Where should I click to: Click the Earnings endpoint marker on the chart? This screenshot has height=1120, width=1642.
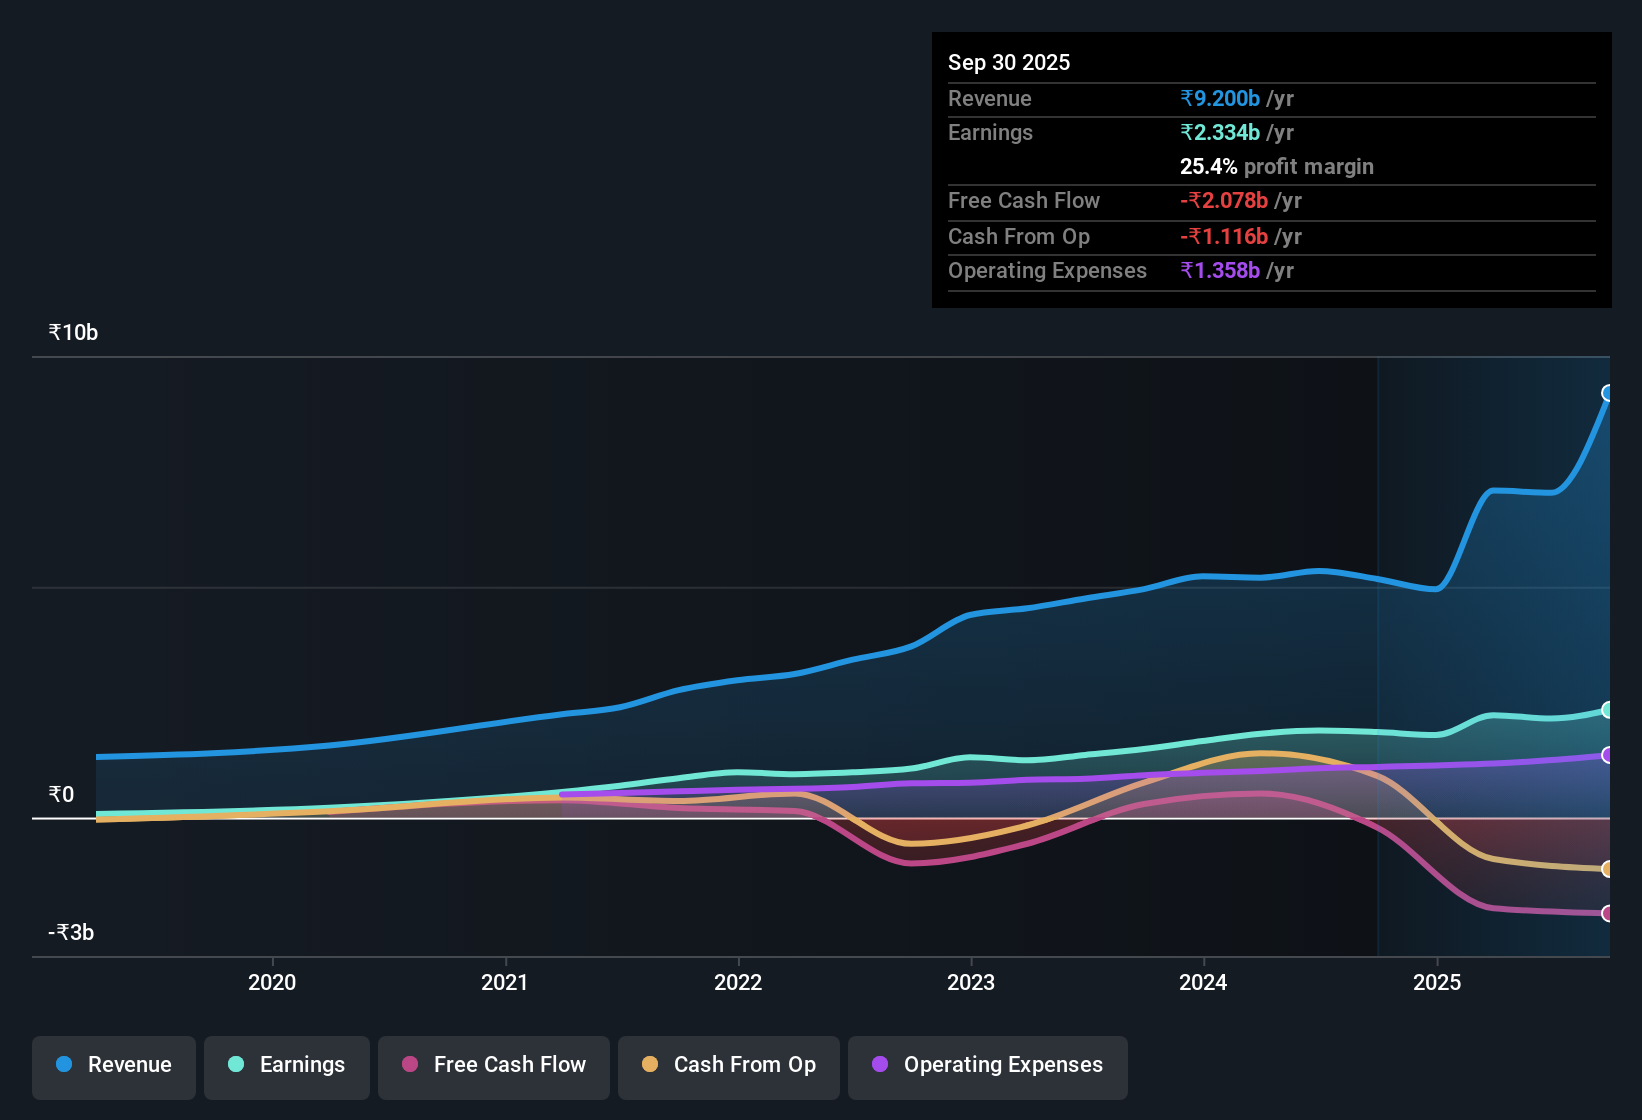point(1608,710)
